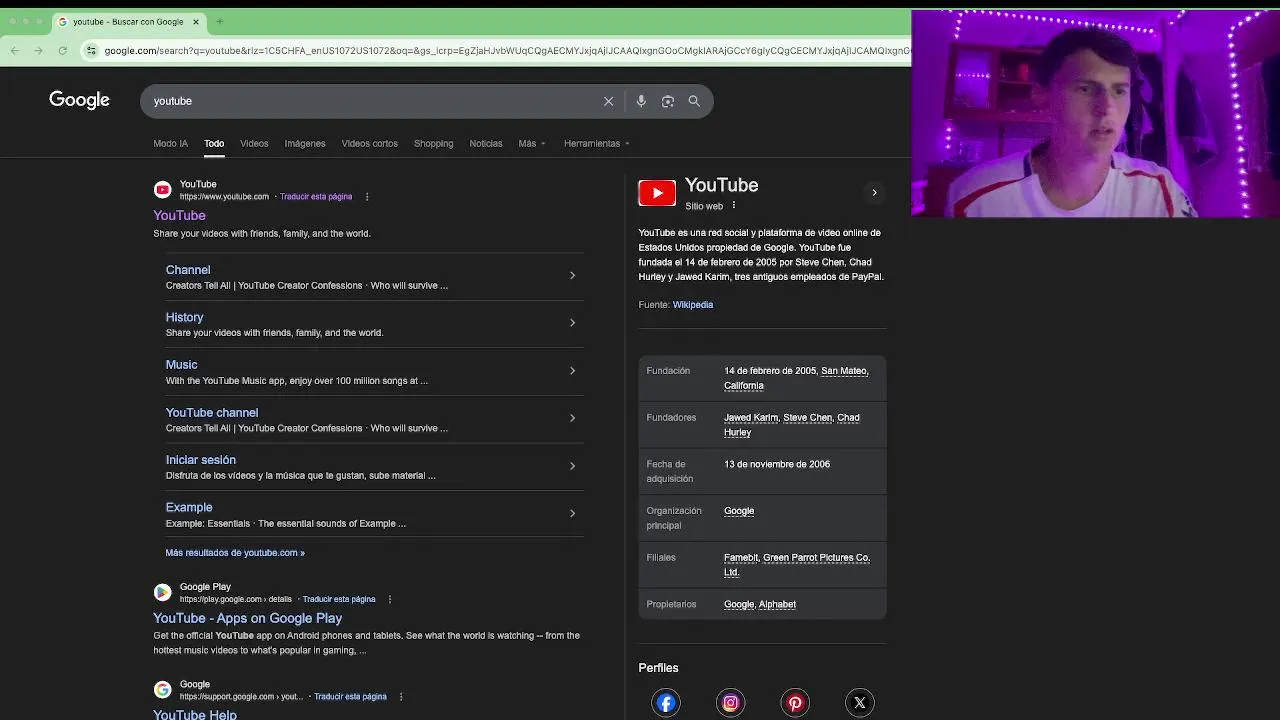Click Traducir esta página for YouTube result

tap(316, 197)
